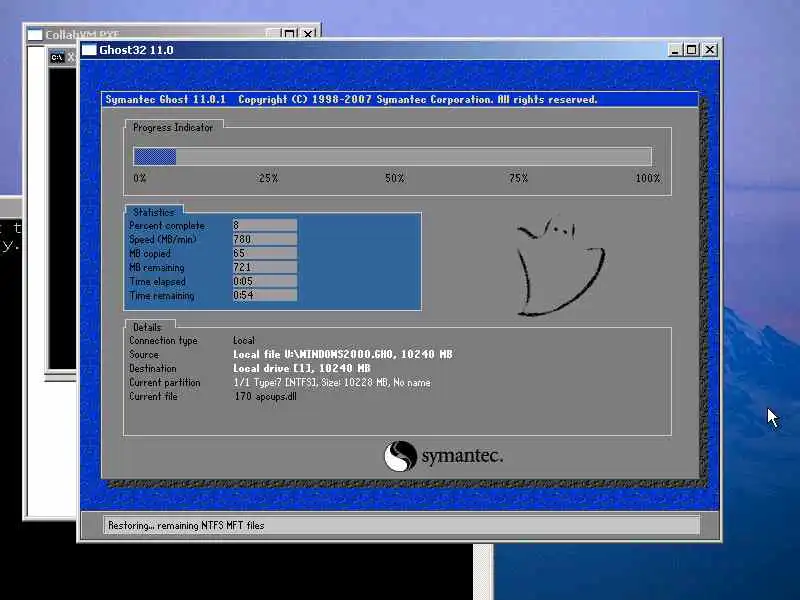Click the Progress Indicator group label
This screenshot has width=800, height=600.
coord(173,128)
